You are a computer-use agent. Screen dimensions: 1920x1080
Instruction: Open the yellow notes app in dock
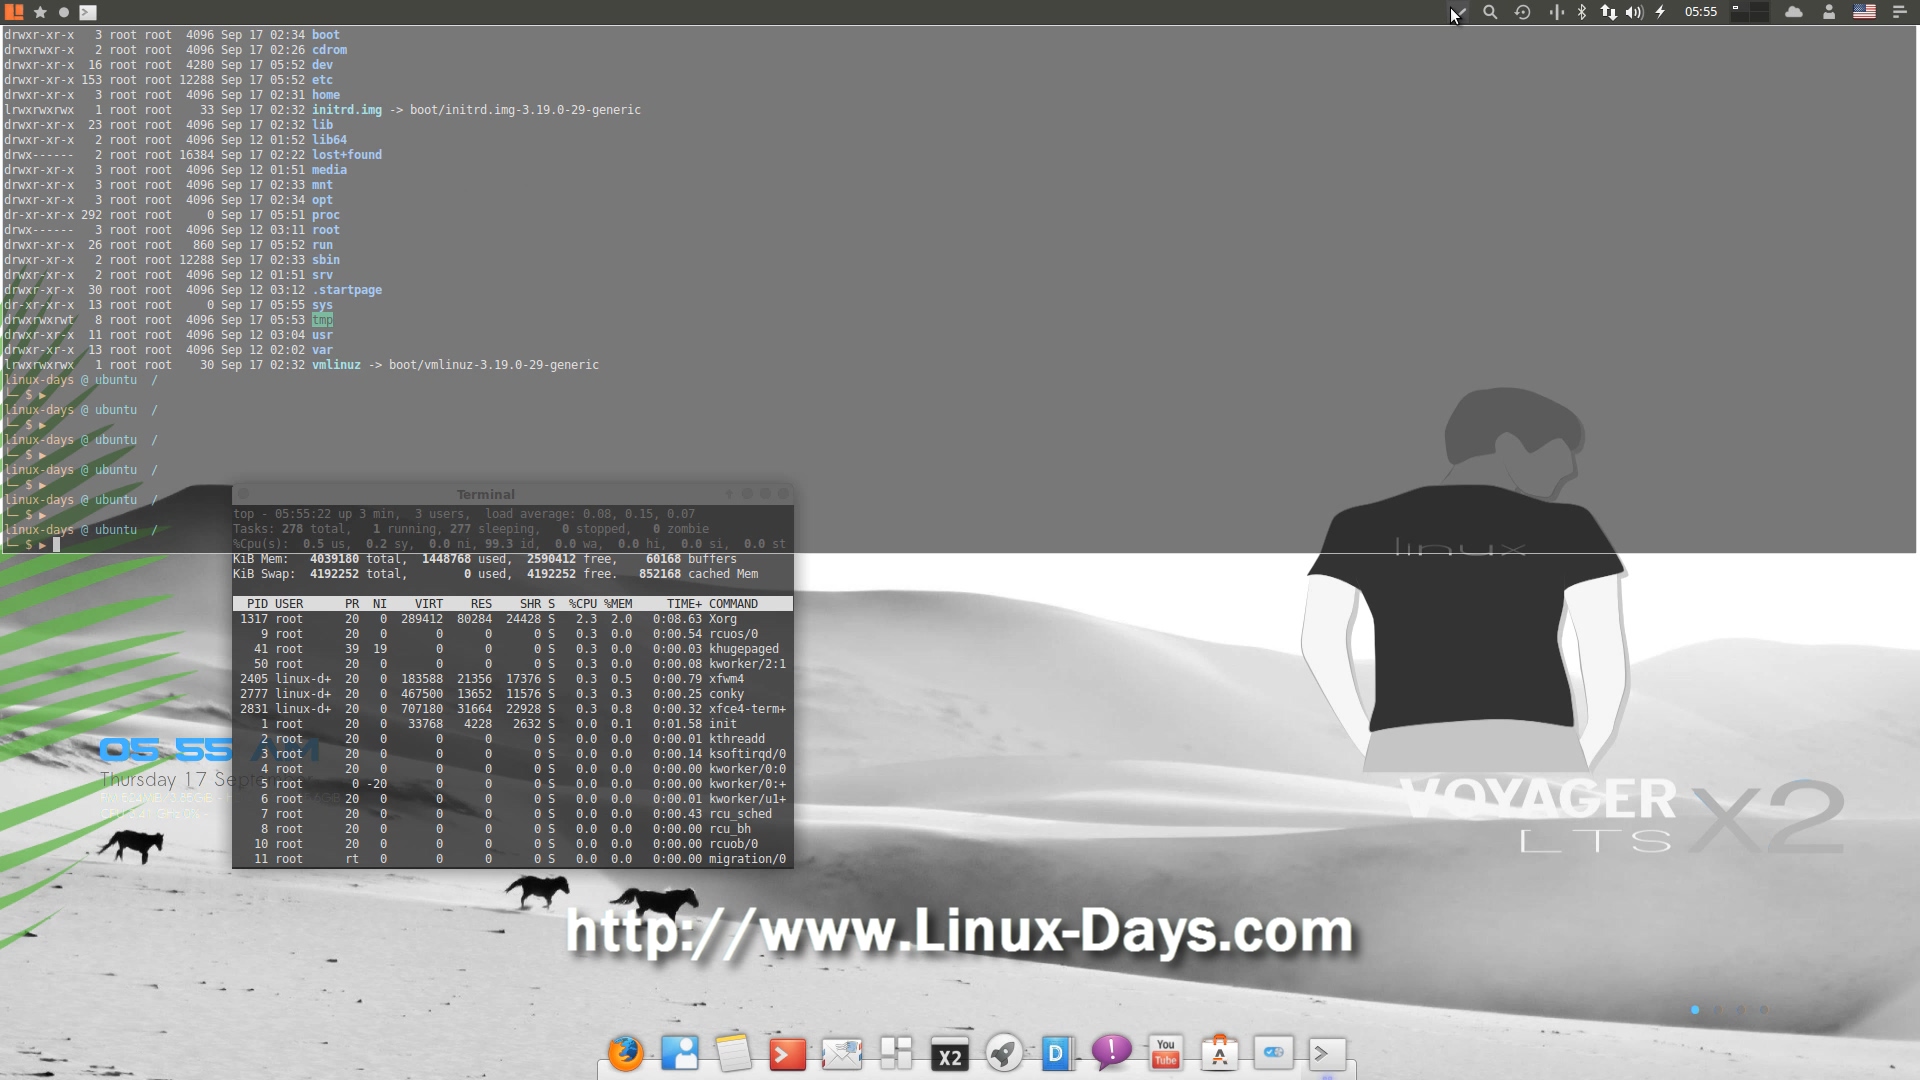733,1053
